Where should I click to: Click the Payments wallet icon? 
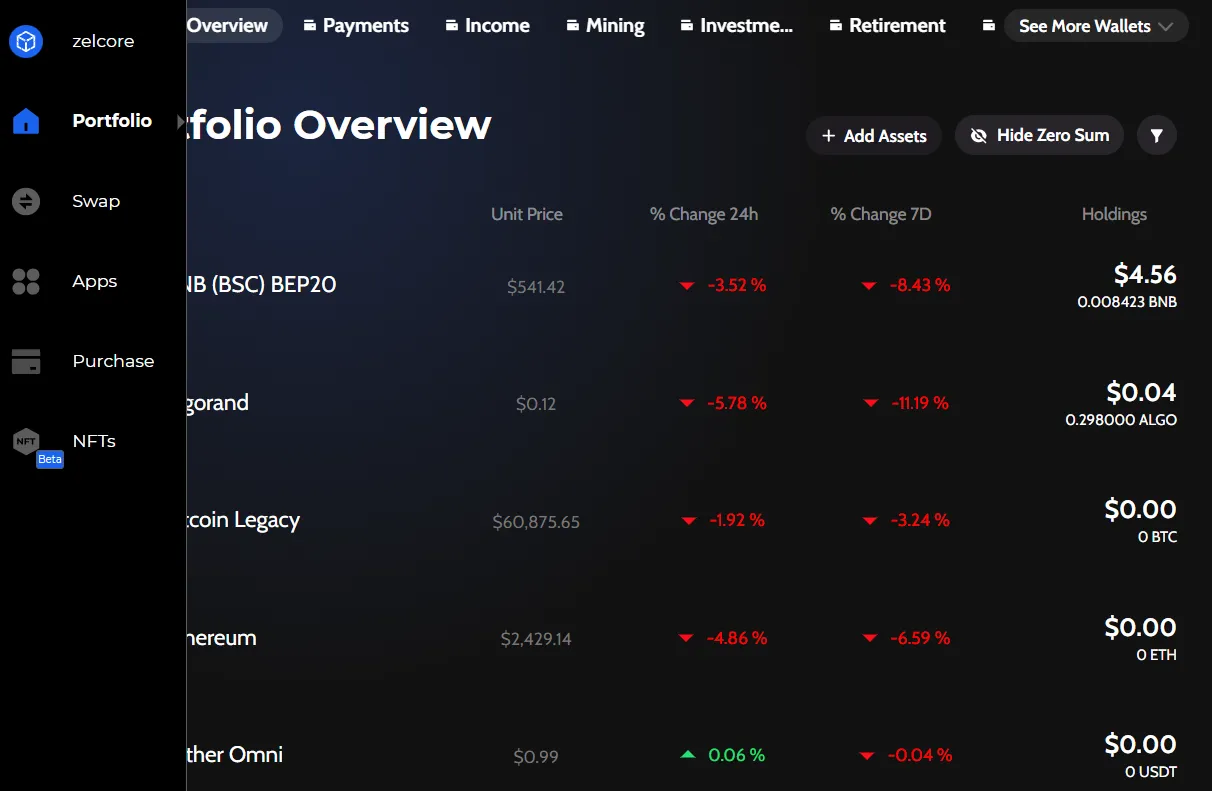click(311, 25)
